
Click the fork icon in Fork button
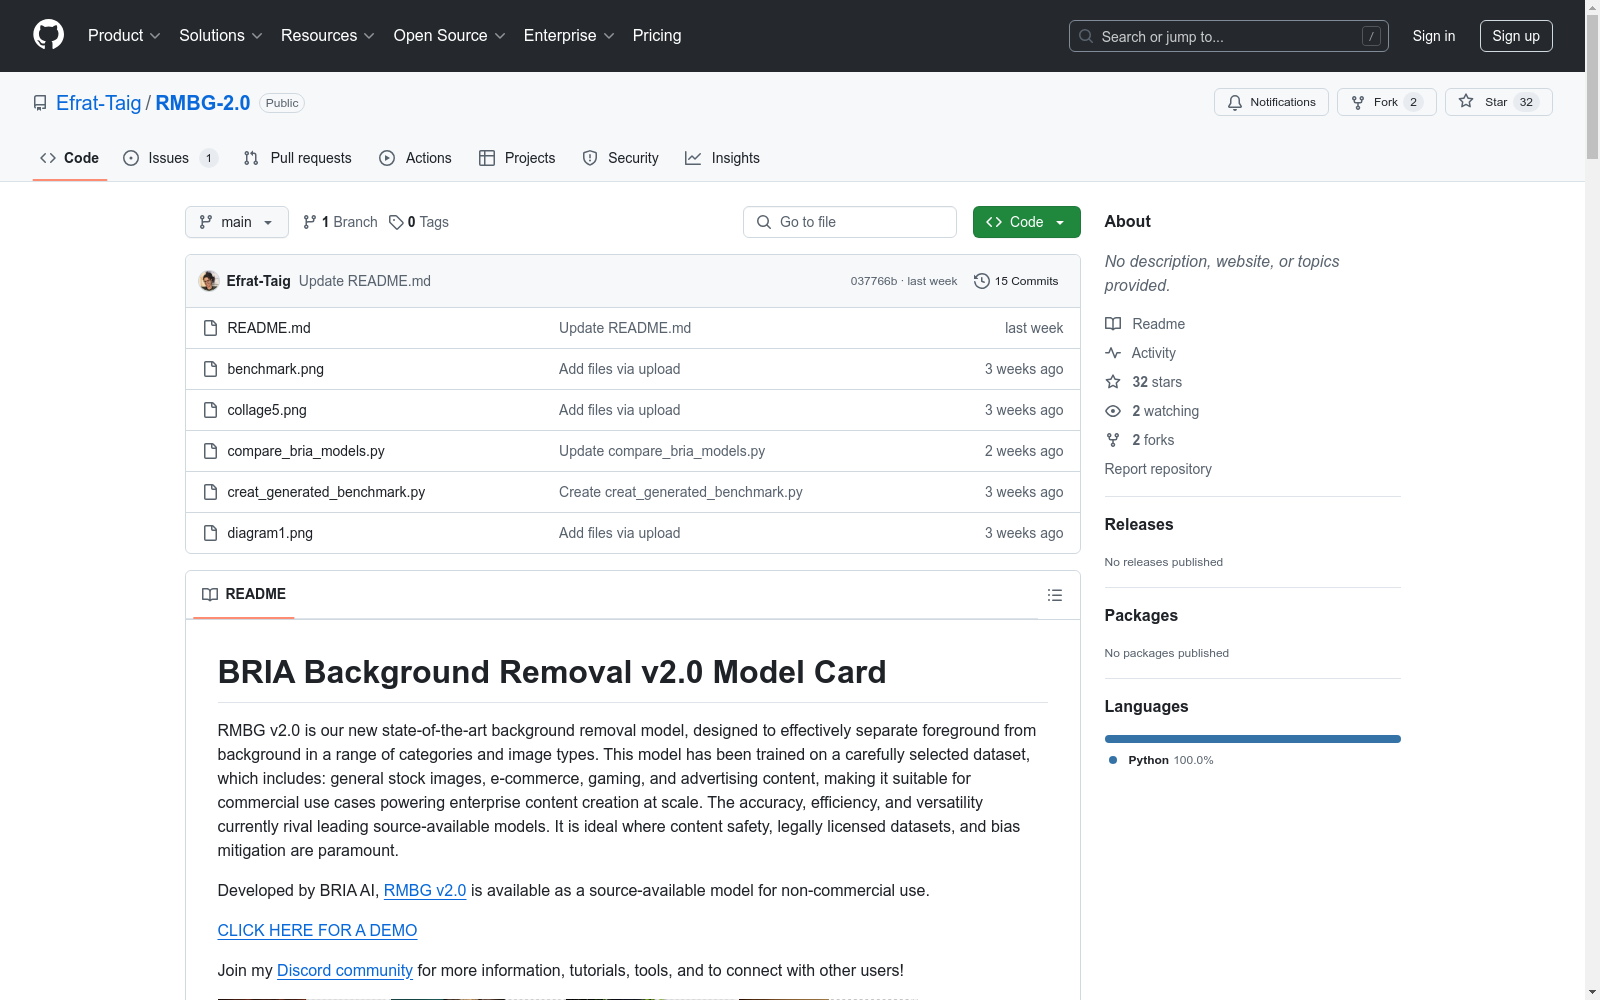pos(1358,102)
